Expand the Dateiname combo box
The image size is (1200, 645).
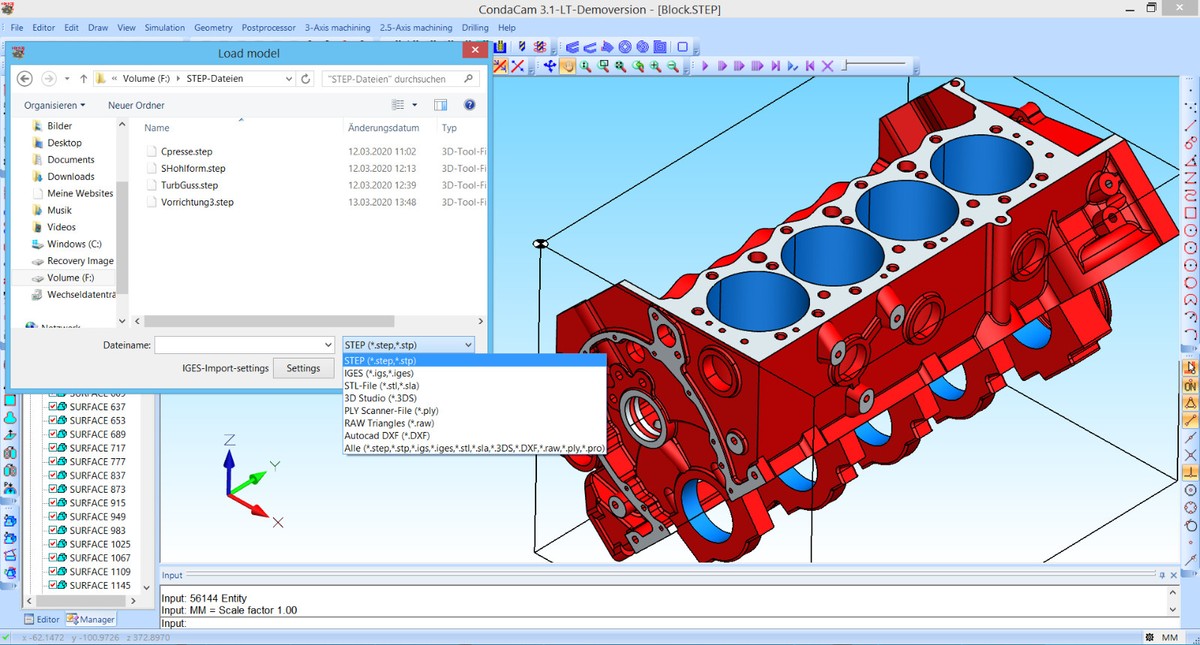click(328, 344)
